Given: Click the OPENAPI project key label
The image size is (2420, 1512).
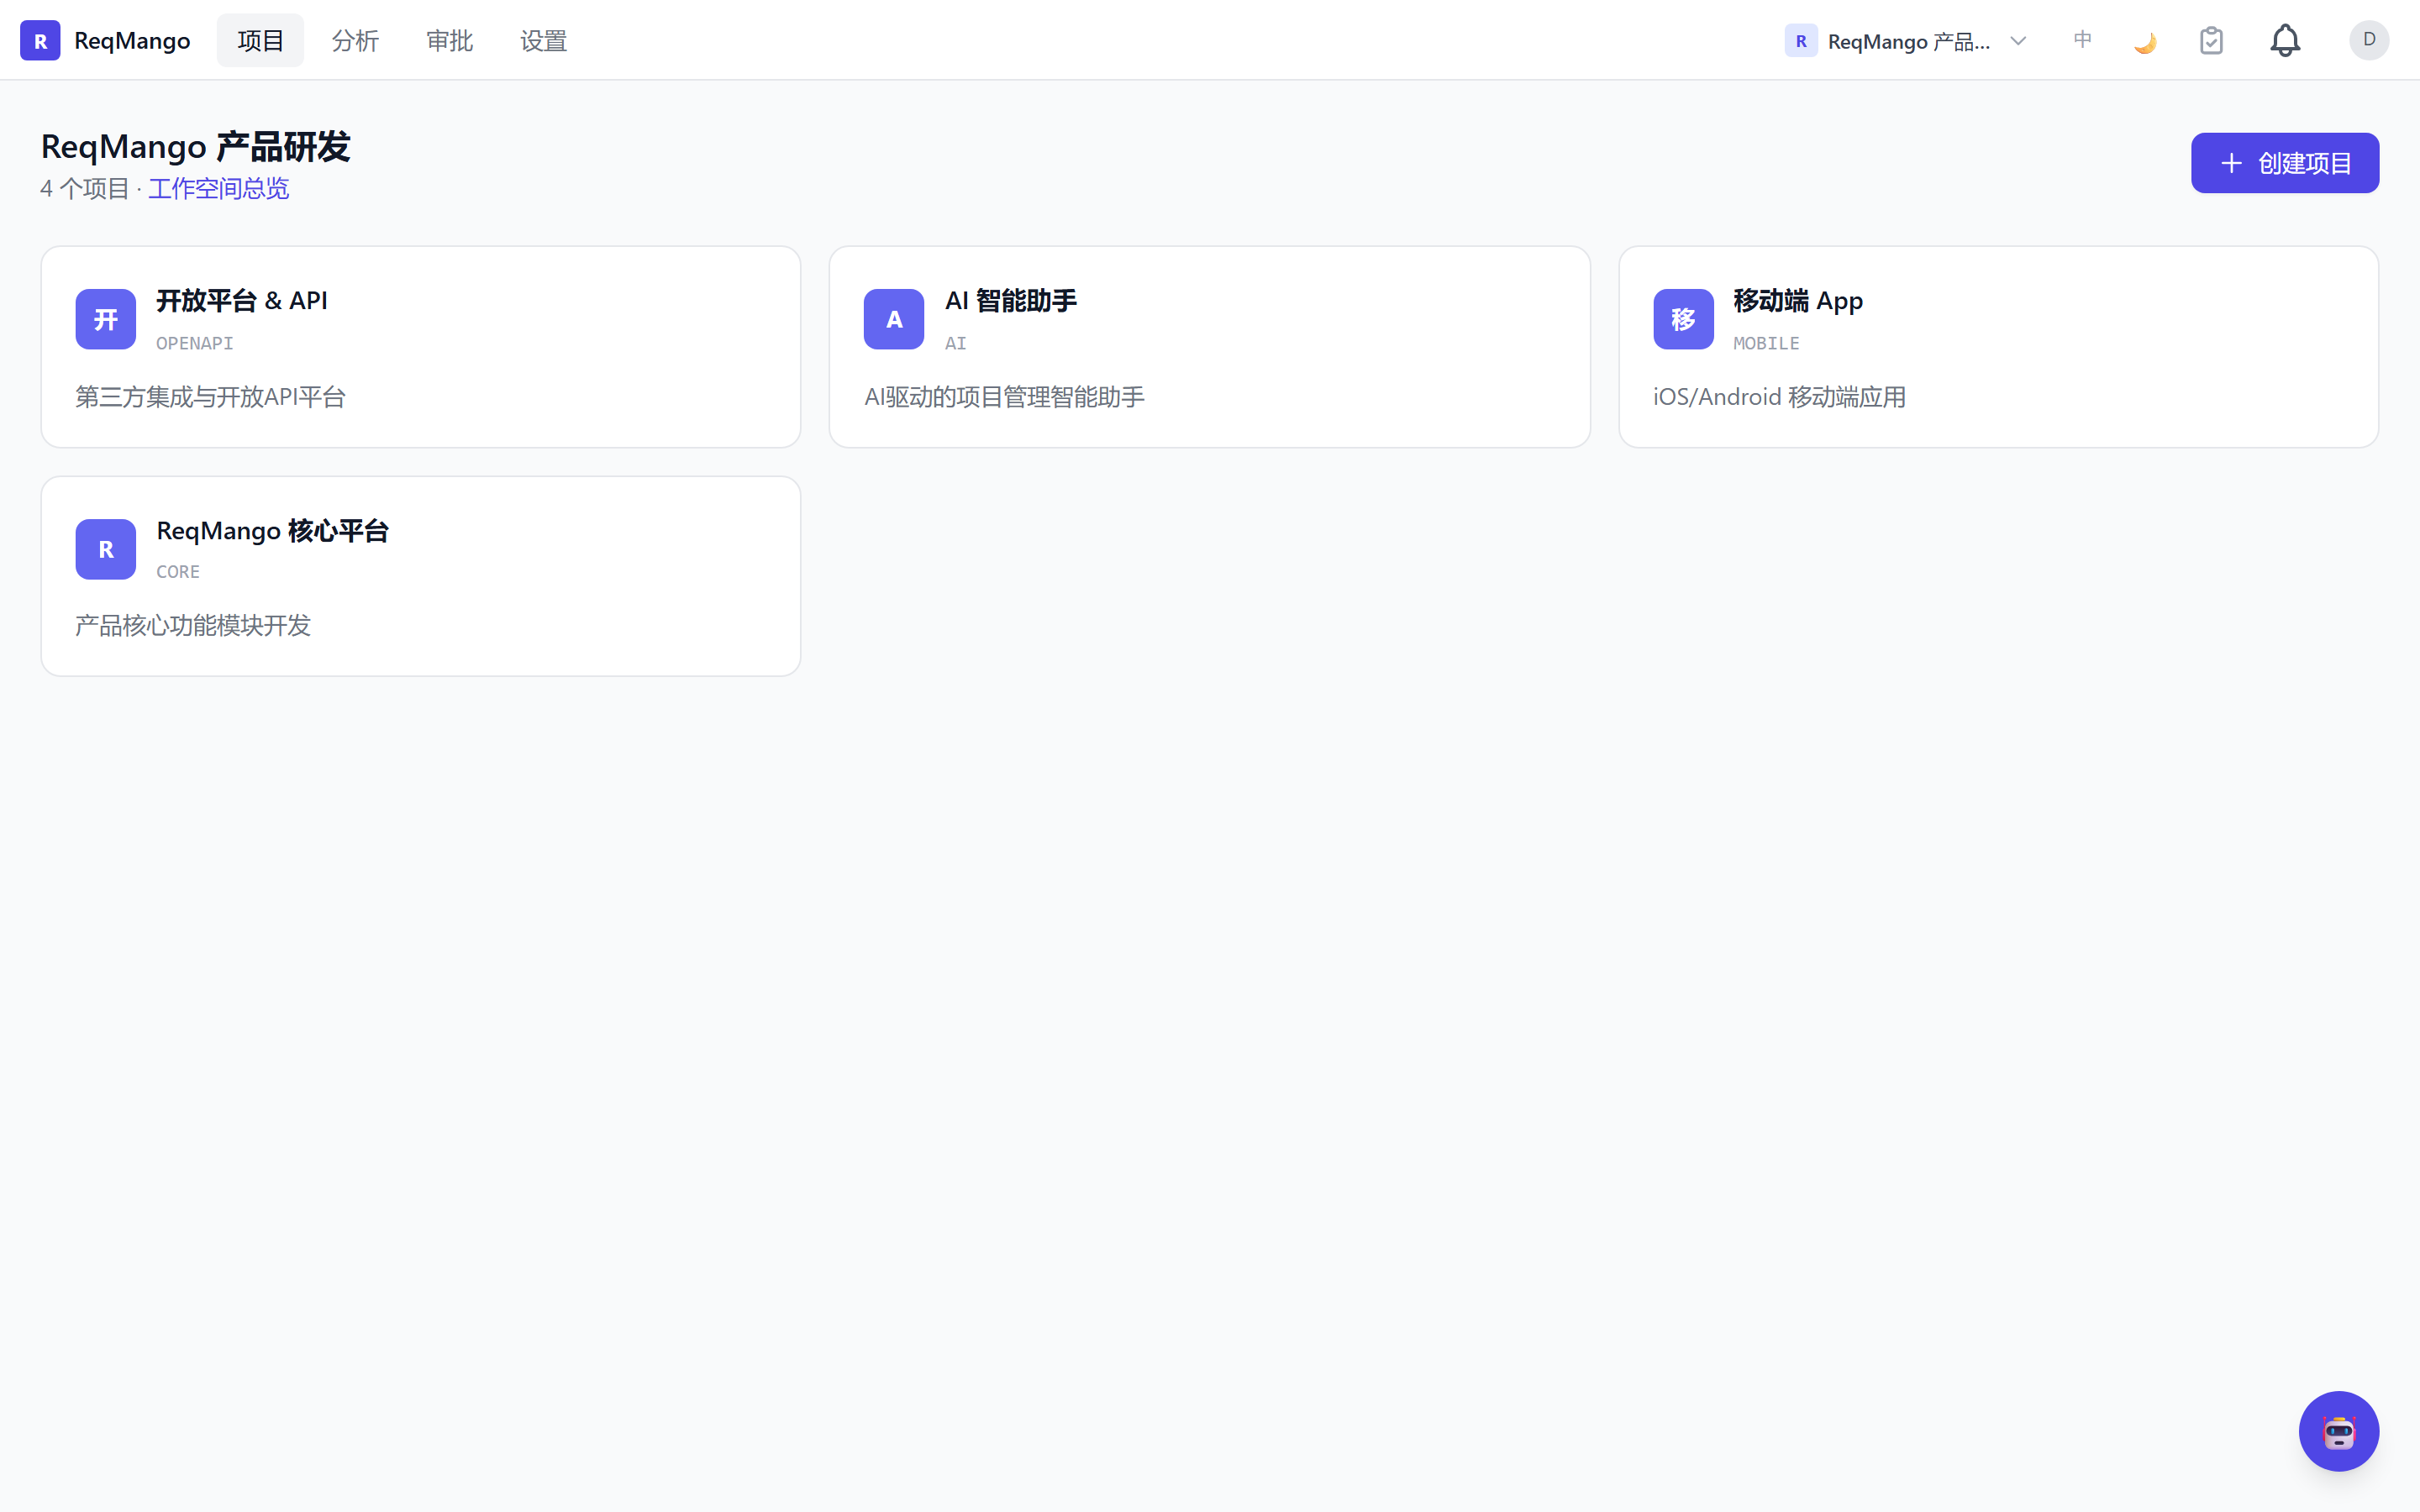Looking at the screenshot, I should 194,343.
